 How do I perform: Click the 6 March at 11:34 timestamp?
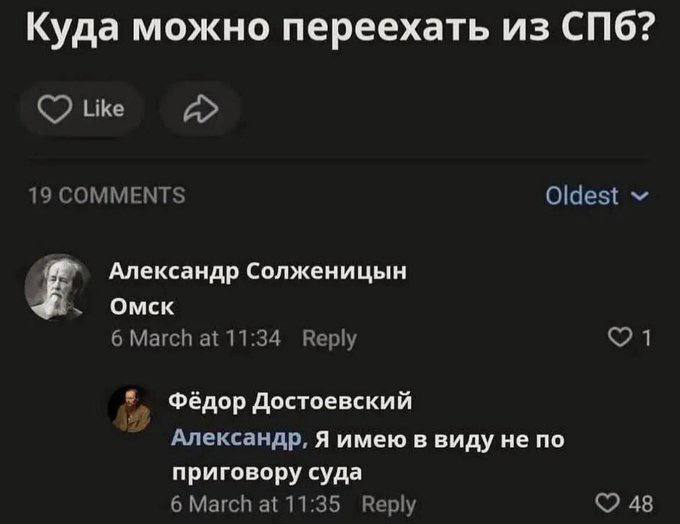pos(195,338)
